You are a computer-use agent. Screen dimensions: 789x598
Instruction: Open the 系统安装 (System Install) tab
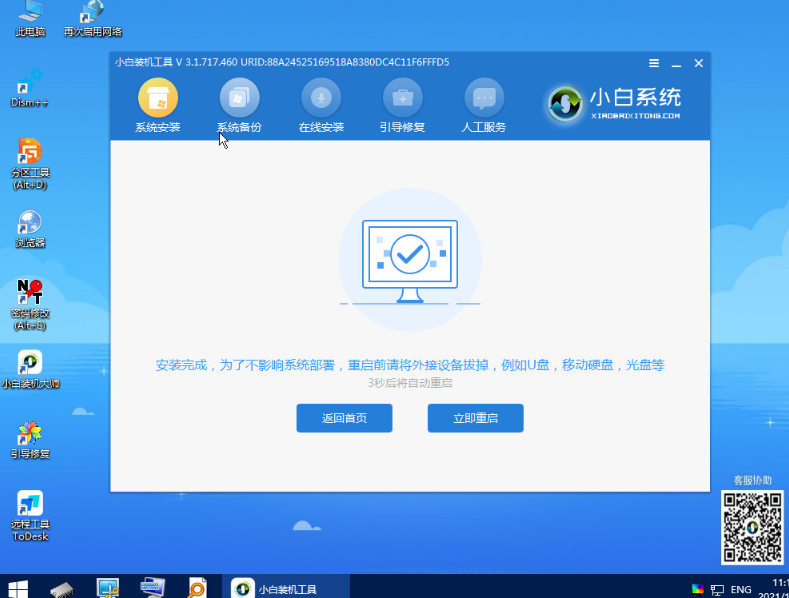coord(157,106)
